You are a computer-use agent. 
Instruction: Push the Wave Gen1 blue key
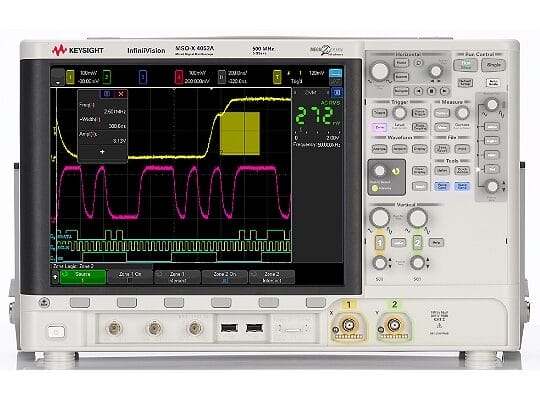pyautogui.click(x=442, y=186)
